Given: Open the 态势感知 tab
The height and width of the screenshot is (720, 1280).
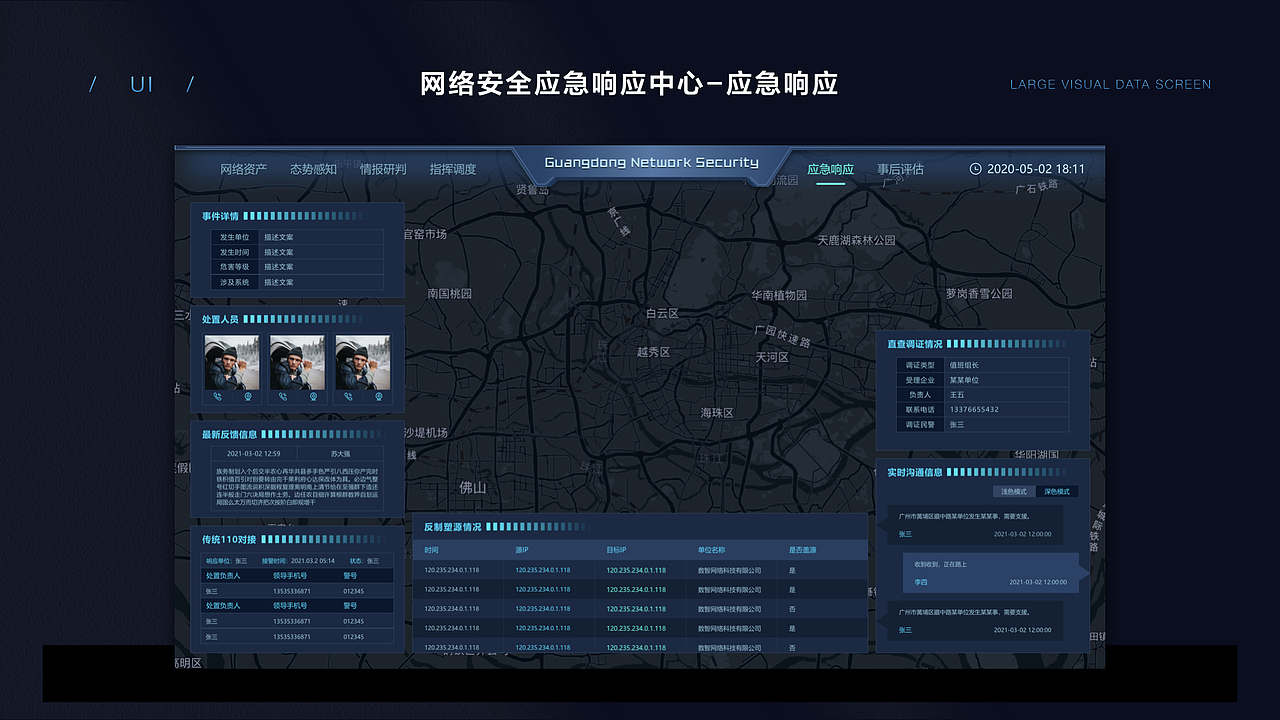Looking at the screenshot, I should click(x=315, y=168).
